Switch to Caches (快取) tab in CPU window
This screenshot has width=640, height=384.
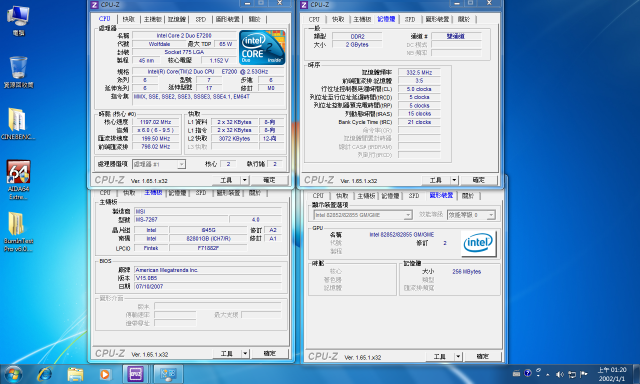pos(129,19)
